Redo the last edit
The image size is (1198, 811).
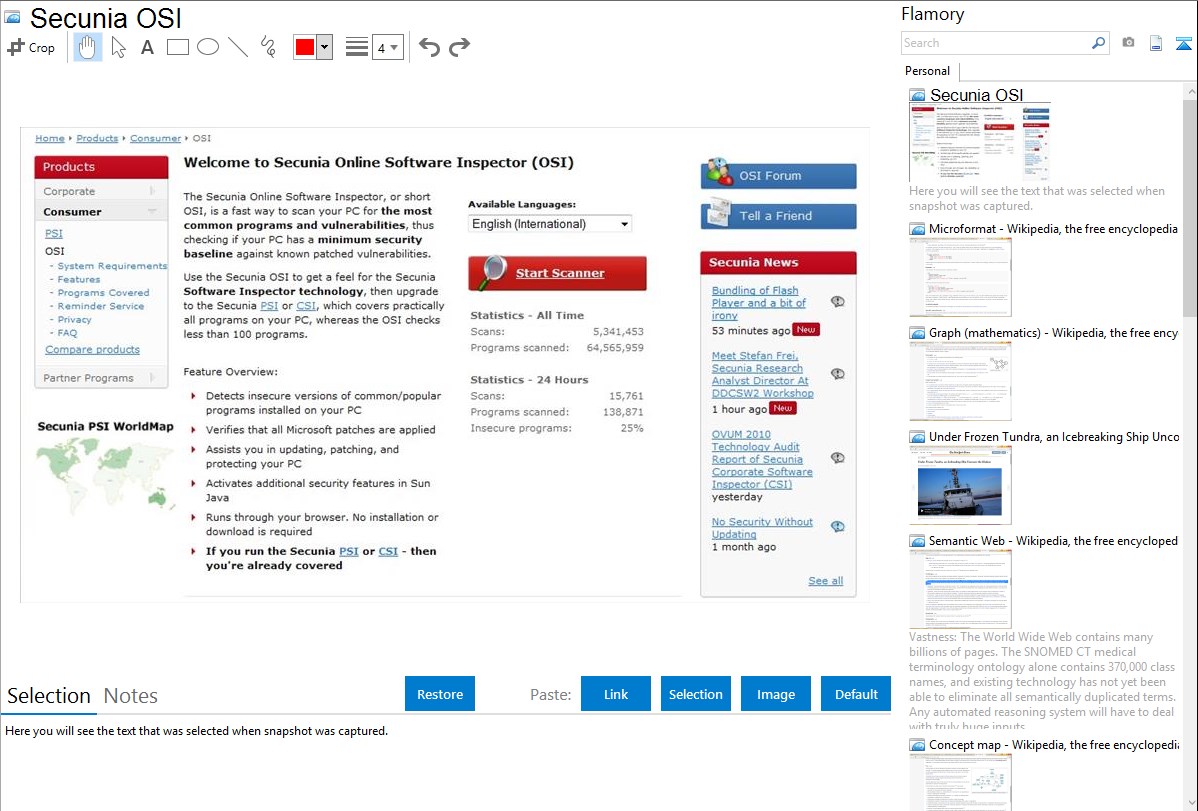[x=459, y=47]
